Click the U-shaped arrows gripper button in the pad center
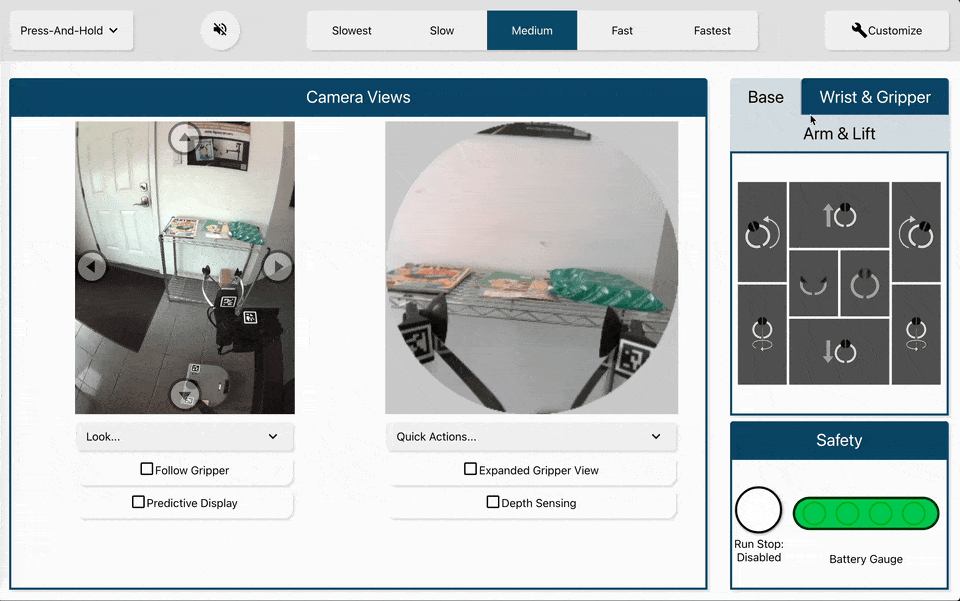The width and height of the screenshot is (960, 601). pyautogui.click(x=813, y=283)
